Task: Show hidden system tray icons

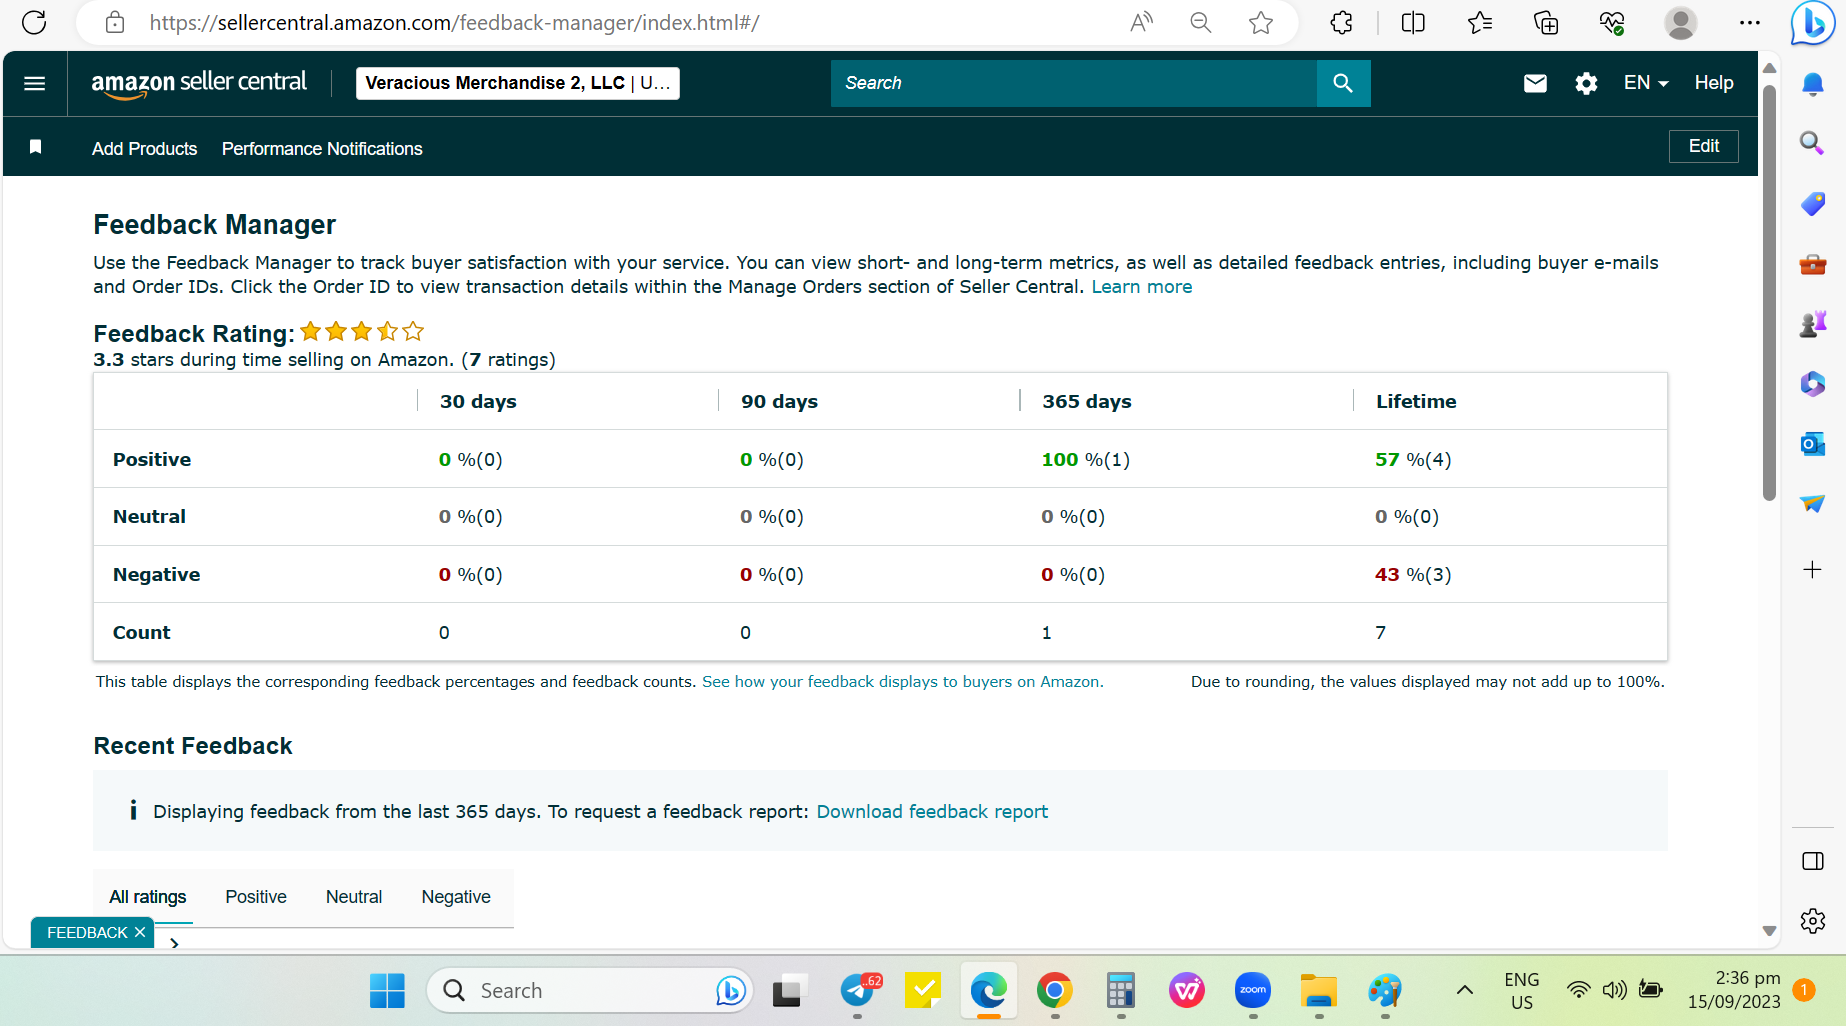Action: click(1464, 990)
